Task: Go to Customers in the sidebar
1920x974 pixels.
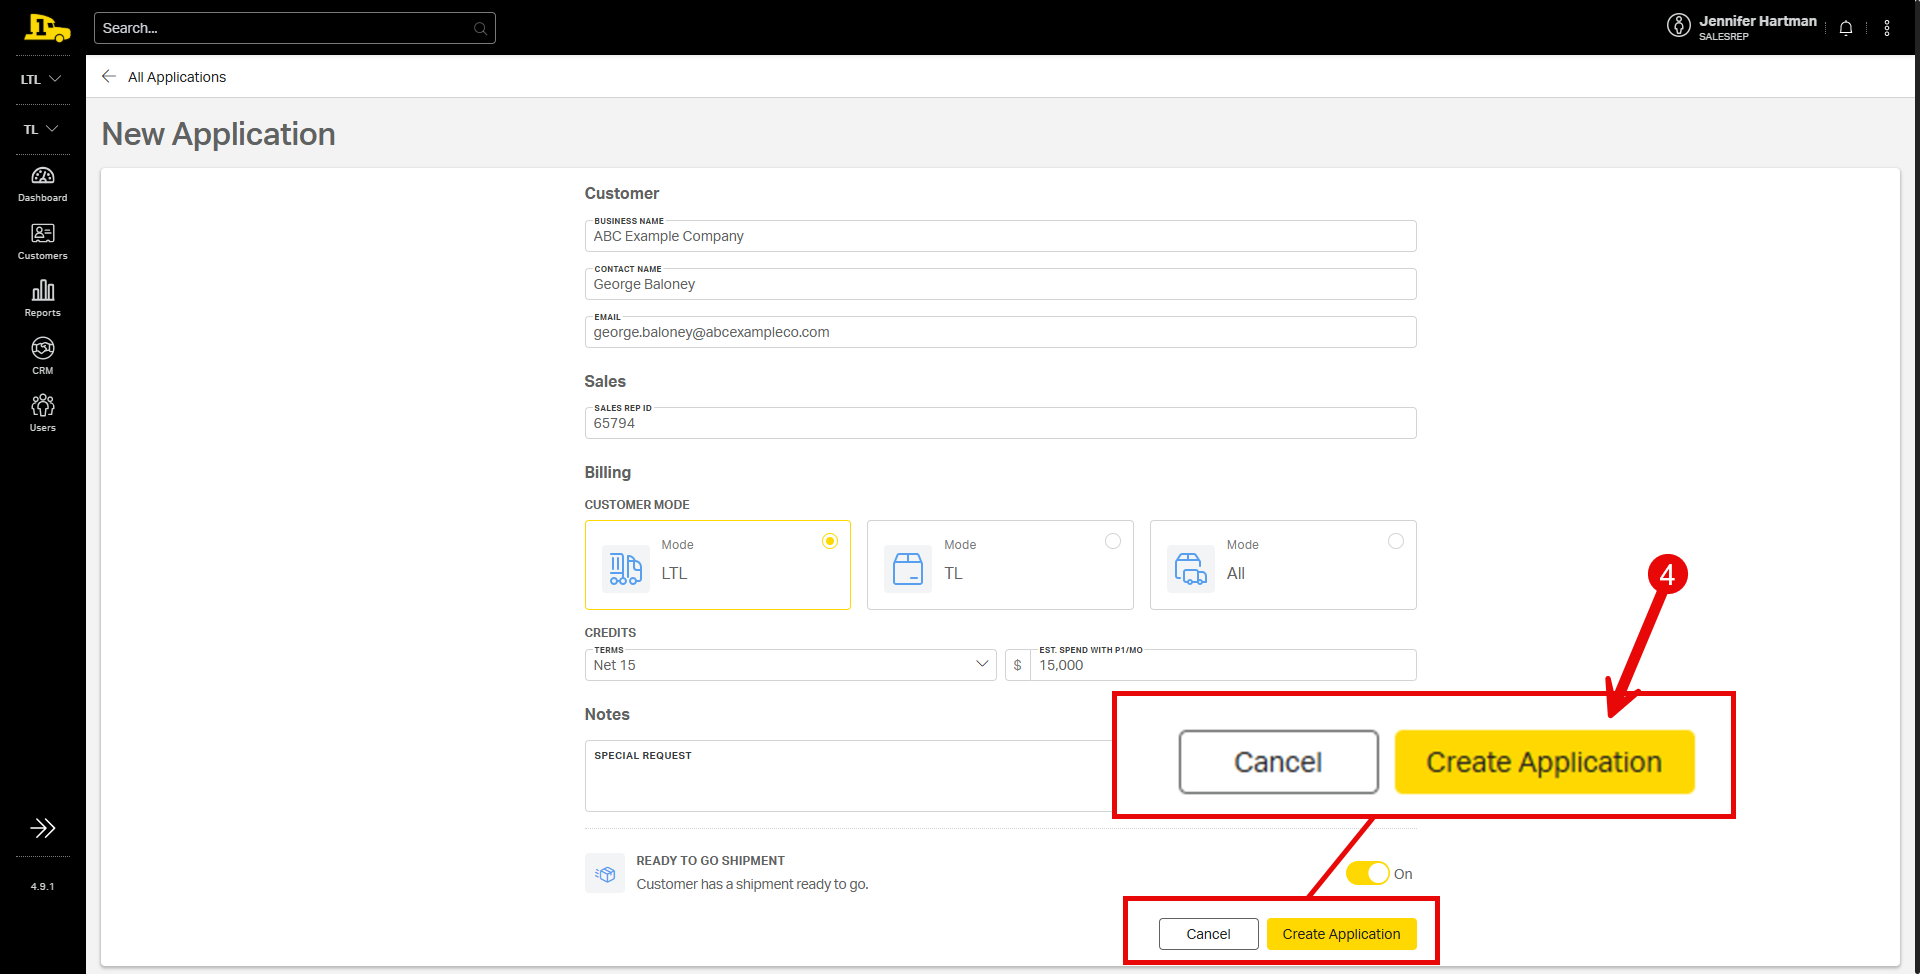Action: tap(42, 241)
